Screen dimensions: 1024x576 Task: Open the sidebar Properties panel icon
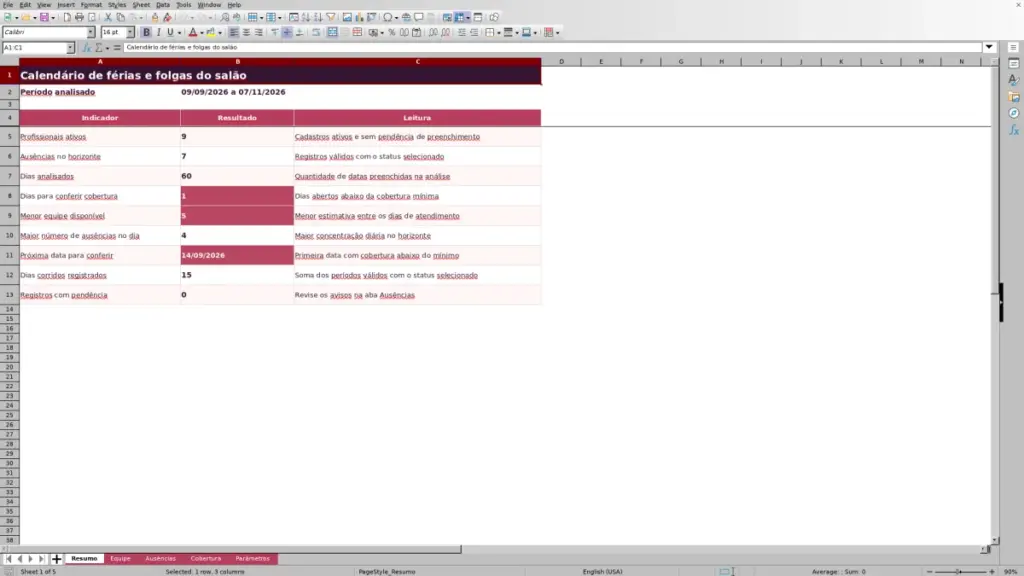point(1014,64)
